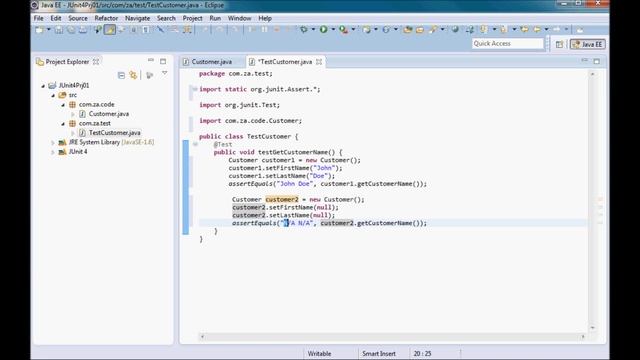Collapse the com.za.test package node

click(x=63, y=123)
